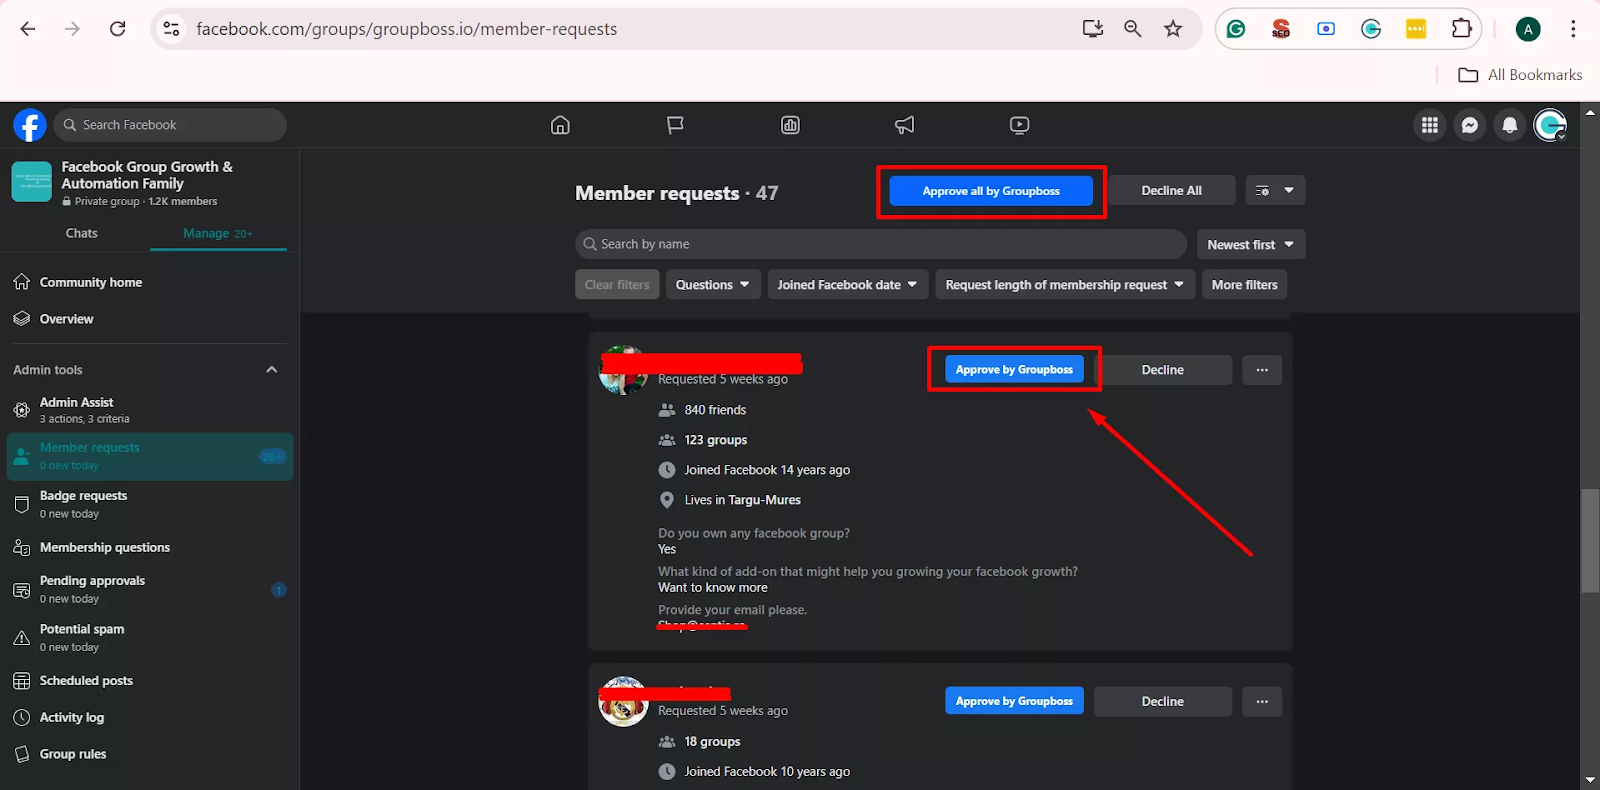Click the Facebook logo icon
Screen dimensions: 1600x790
click(x=30, y=125)
